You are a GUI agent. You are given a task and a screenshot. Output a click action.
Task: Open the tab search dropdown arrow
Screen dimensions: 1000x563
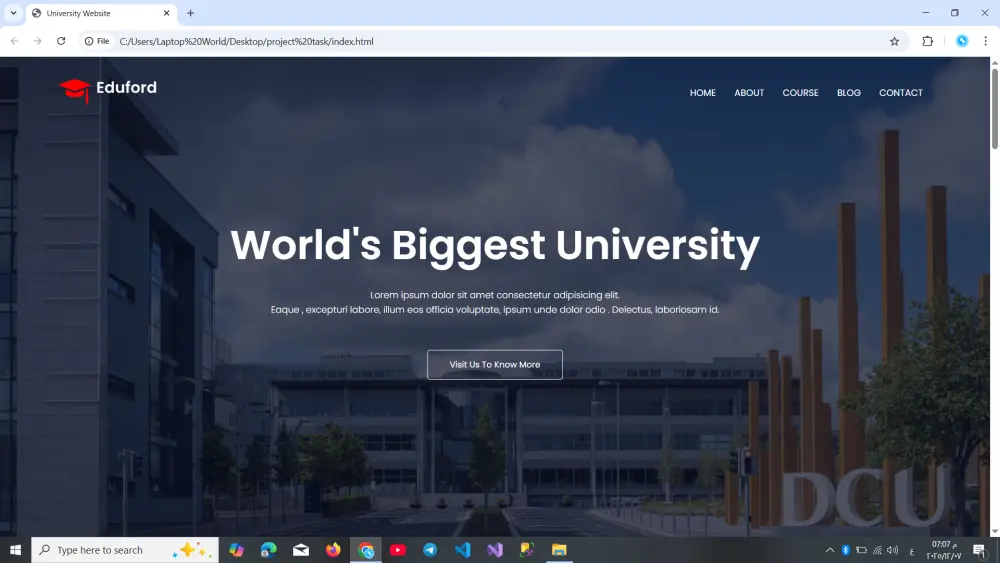(13, 13)
